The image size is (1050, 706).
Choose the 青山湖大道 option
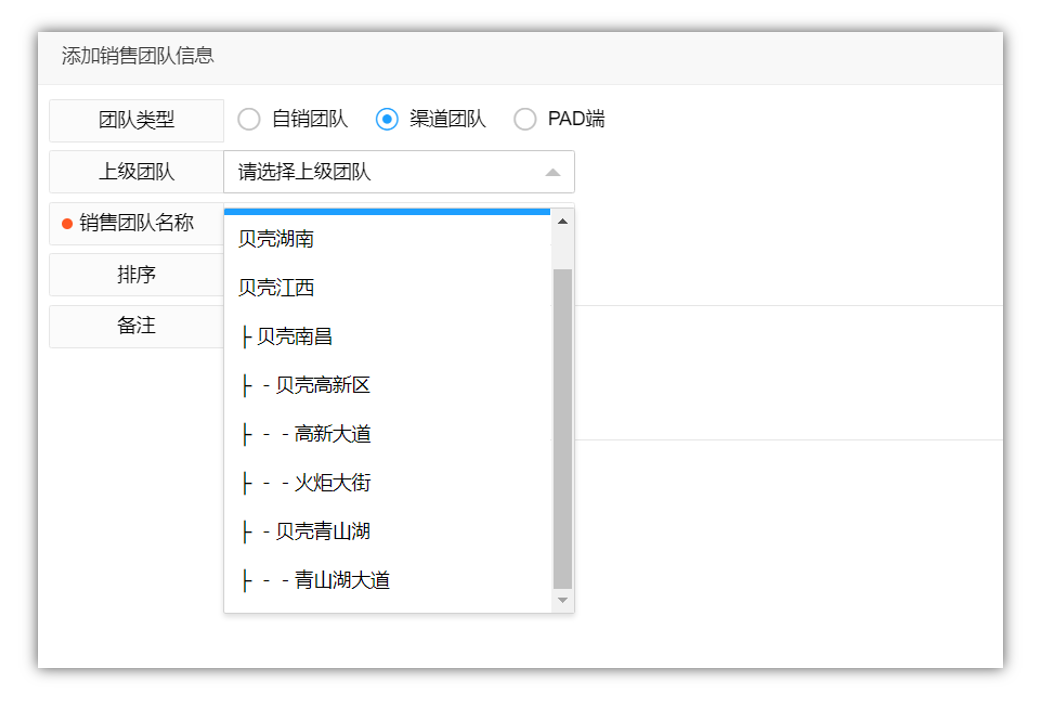(387, 580)
